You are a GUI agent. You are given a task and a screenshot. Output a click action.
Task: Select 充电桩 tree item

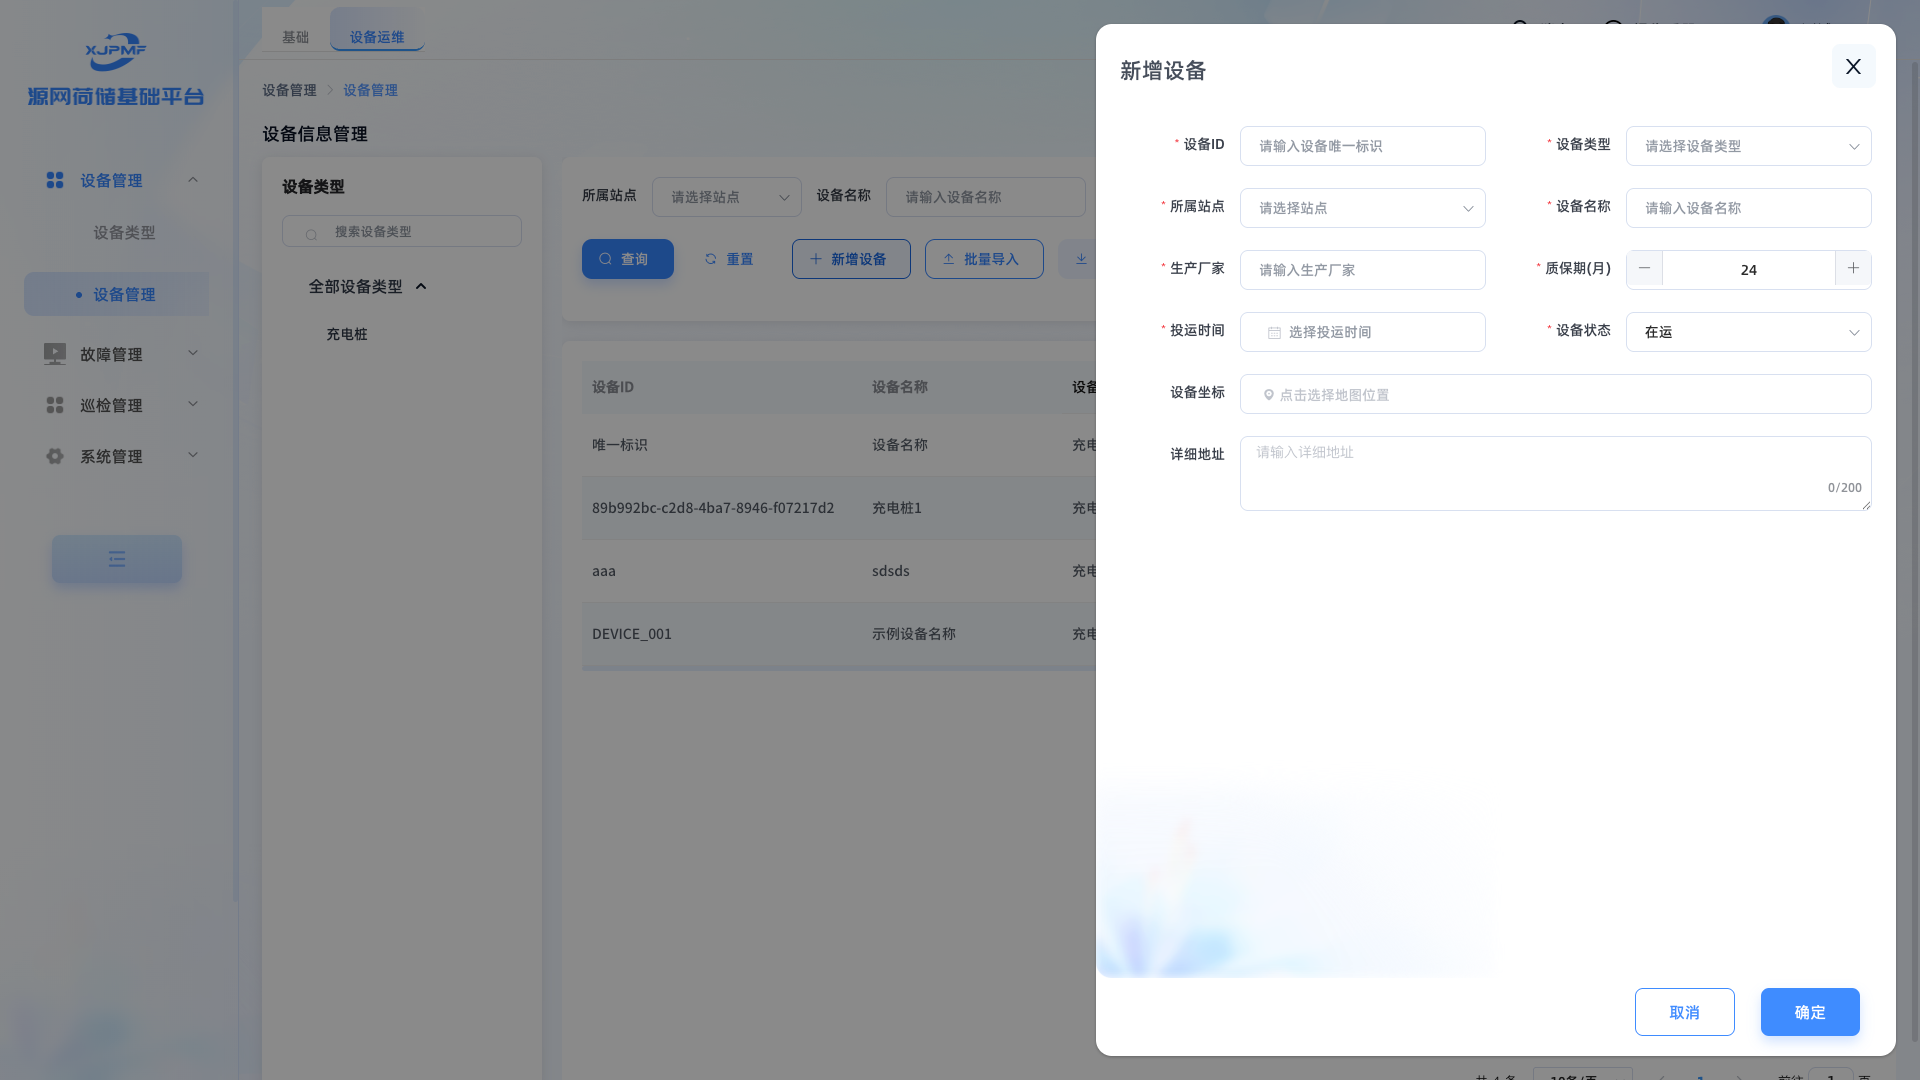coord(347,334)
